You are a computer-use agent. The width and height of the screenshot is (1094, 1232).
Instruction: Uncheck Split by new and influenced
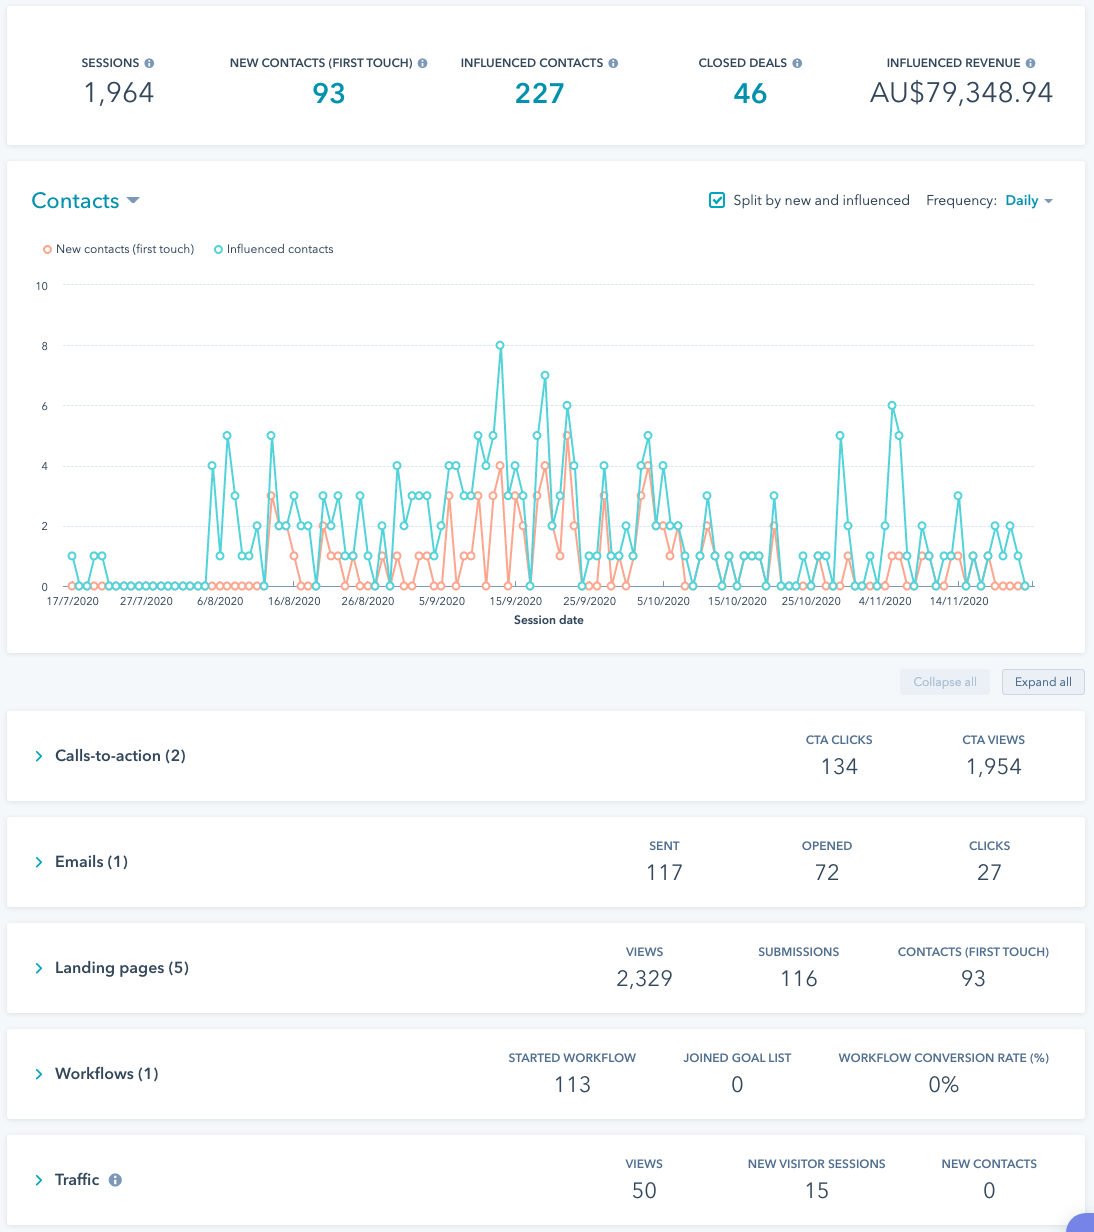tap(717, 200)
